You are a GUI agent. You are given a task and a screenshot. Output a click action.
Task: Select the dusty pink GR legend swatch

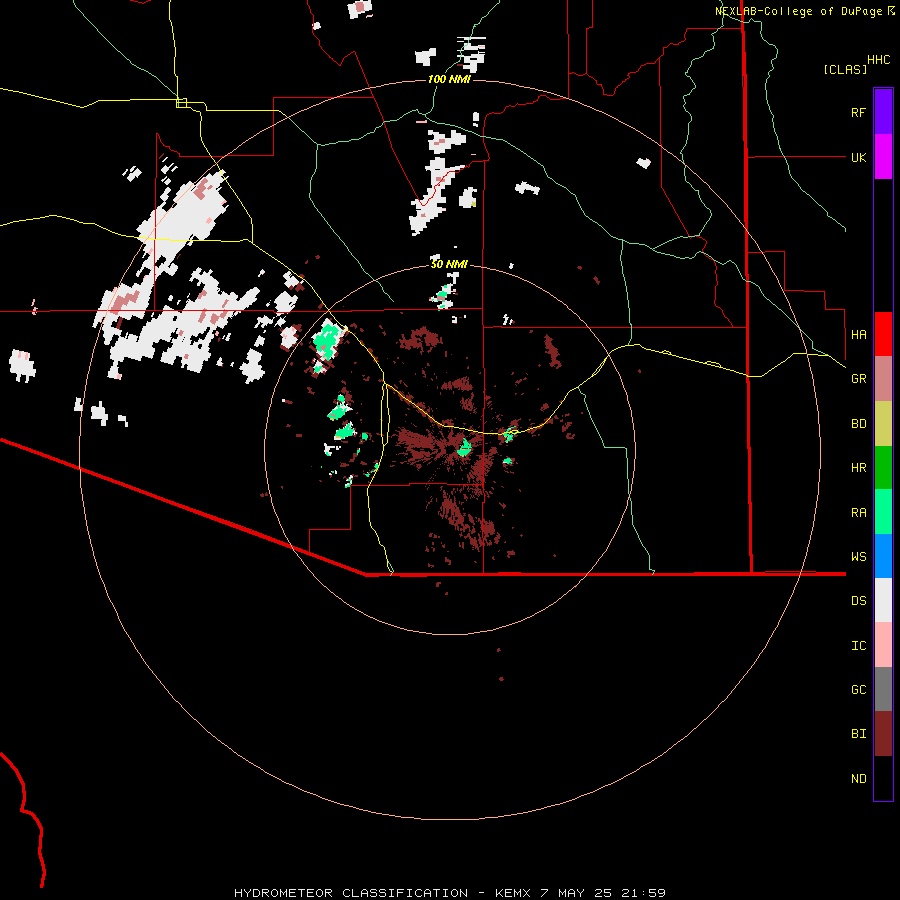coord(883,379)
